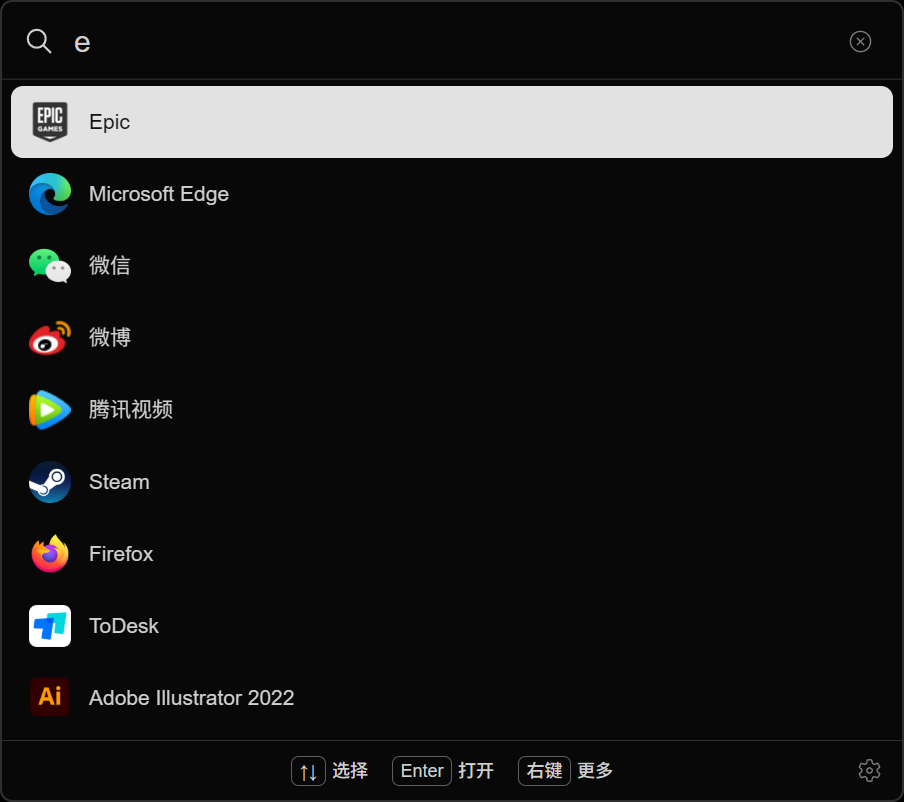Screen dimensions: 904x802
Task: Select the '微信' result text
Action: point(110,266)
